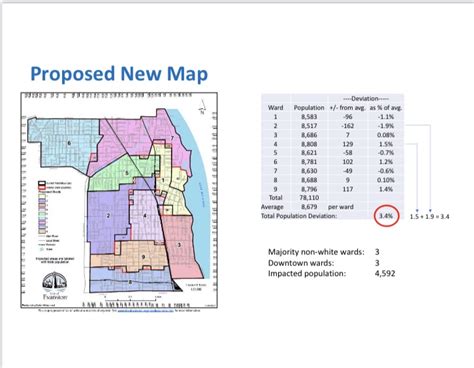Click the Total 78,110 table cell
The height and width of the screenshot is (368, 474).
pyautogui.click(x=310, y=198)
